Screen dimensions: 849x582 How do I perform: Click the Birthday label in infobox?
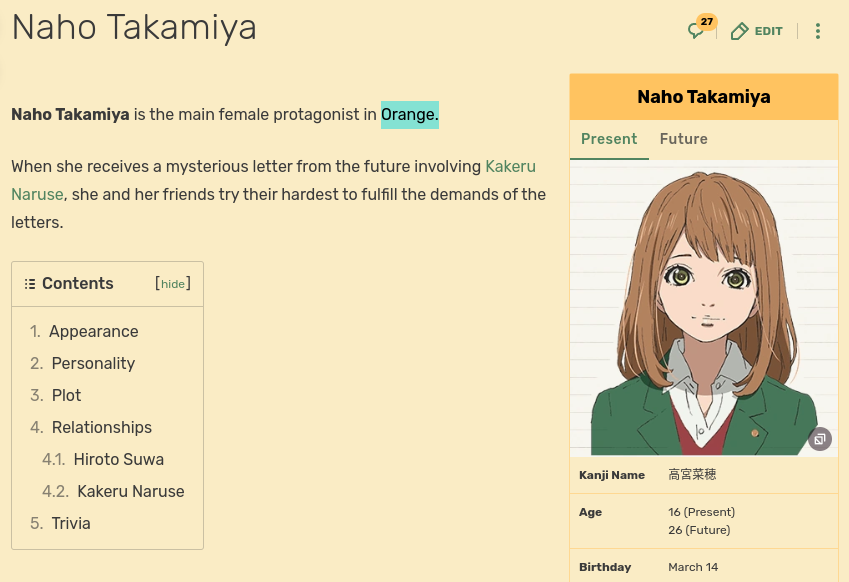[605, 567]
